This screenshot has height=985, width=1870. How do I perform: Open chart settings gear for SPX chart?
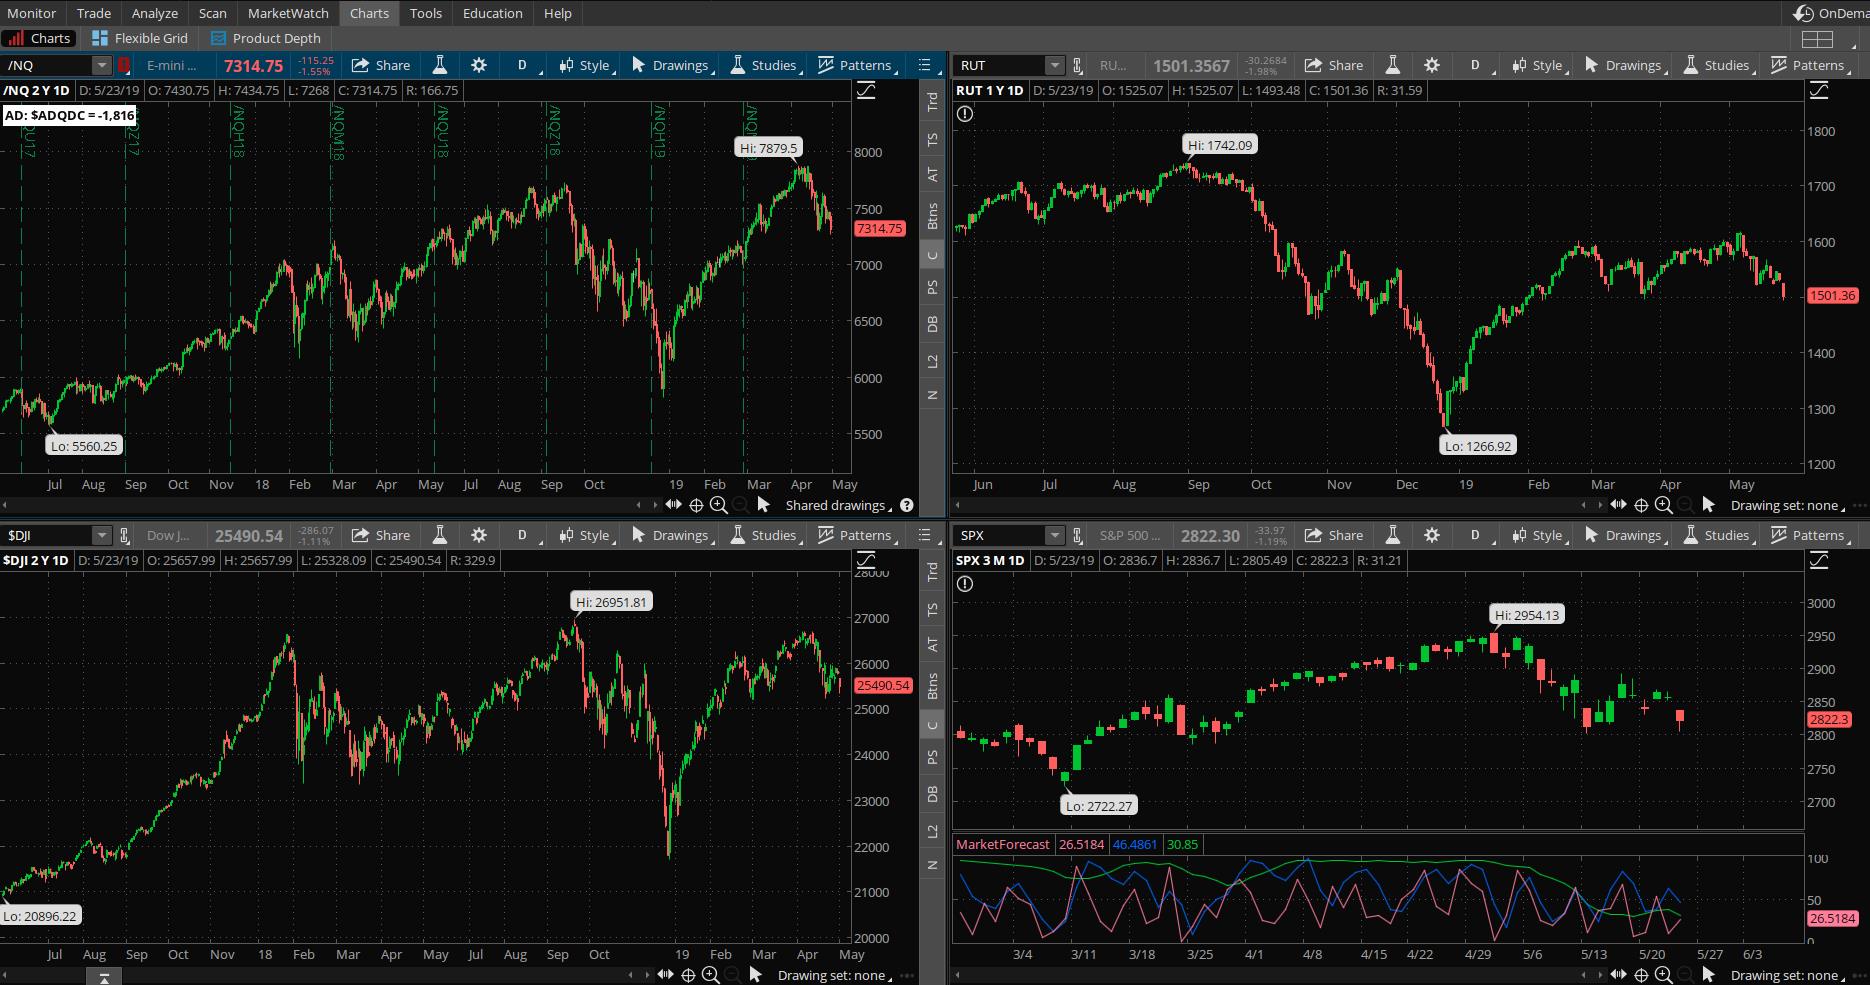coord(1432,535)
